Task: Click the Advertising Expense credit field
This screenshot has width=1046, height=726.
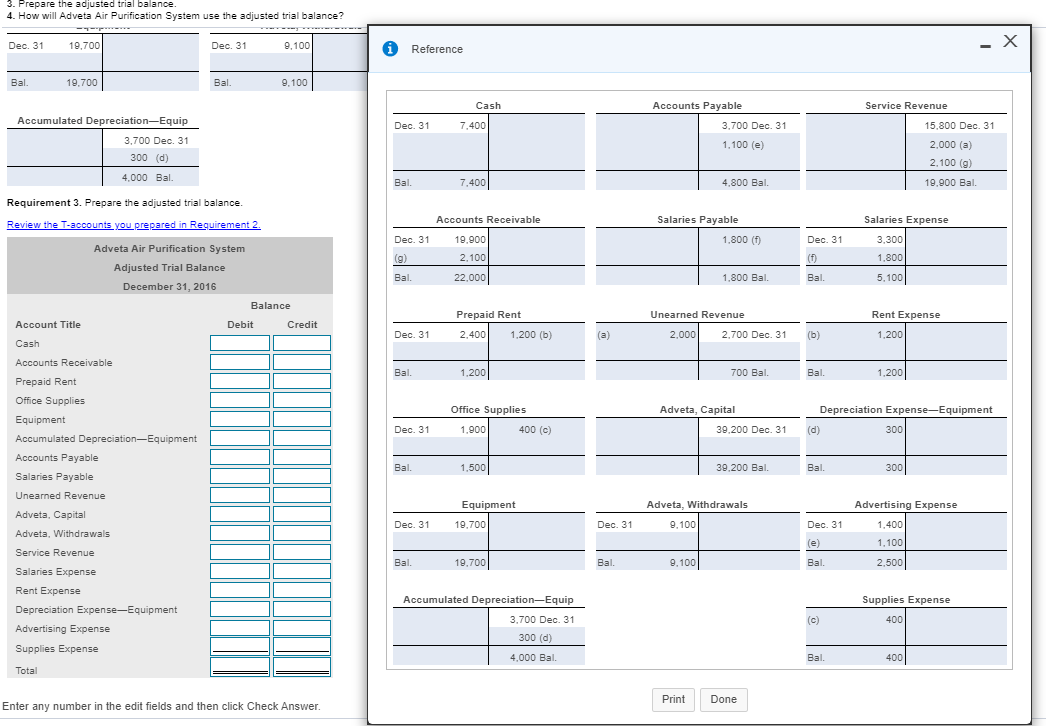Action: click(302, 629)
